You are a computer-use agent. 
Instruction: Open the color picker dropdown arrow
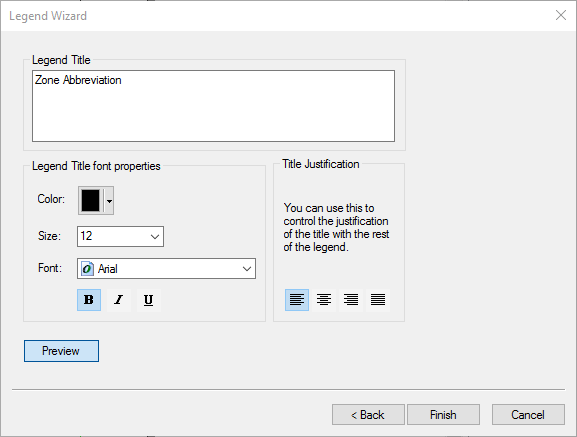point(109,201)
